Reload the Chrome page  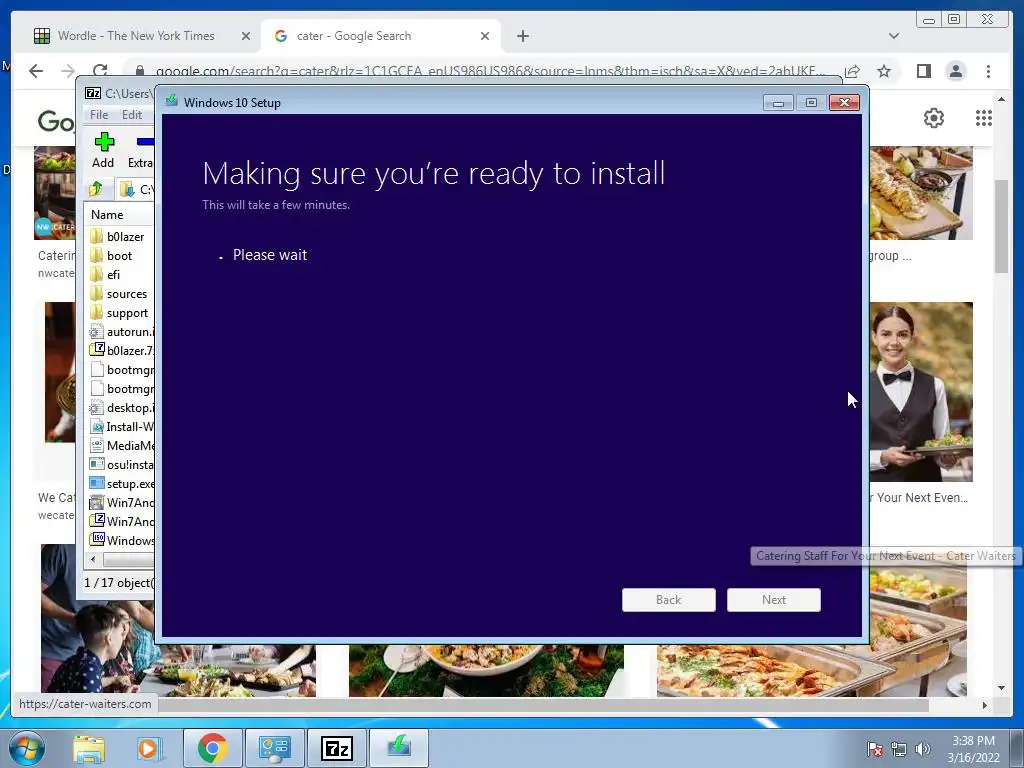pyautogui.click(x=100, y=71)
